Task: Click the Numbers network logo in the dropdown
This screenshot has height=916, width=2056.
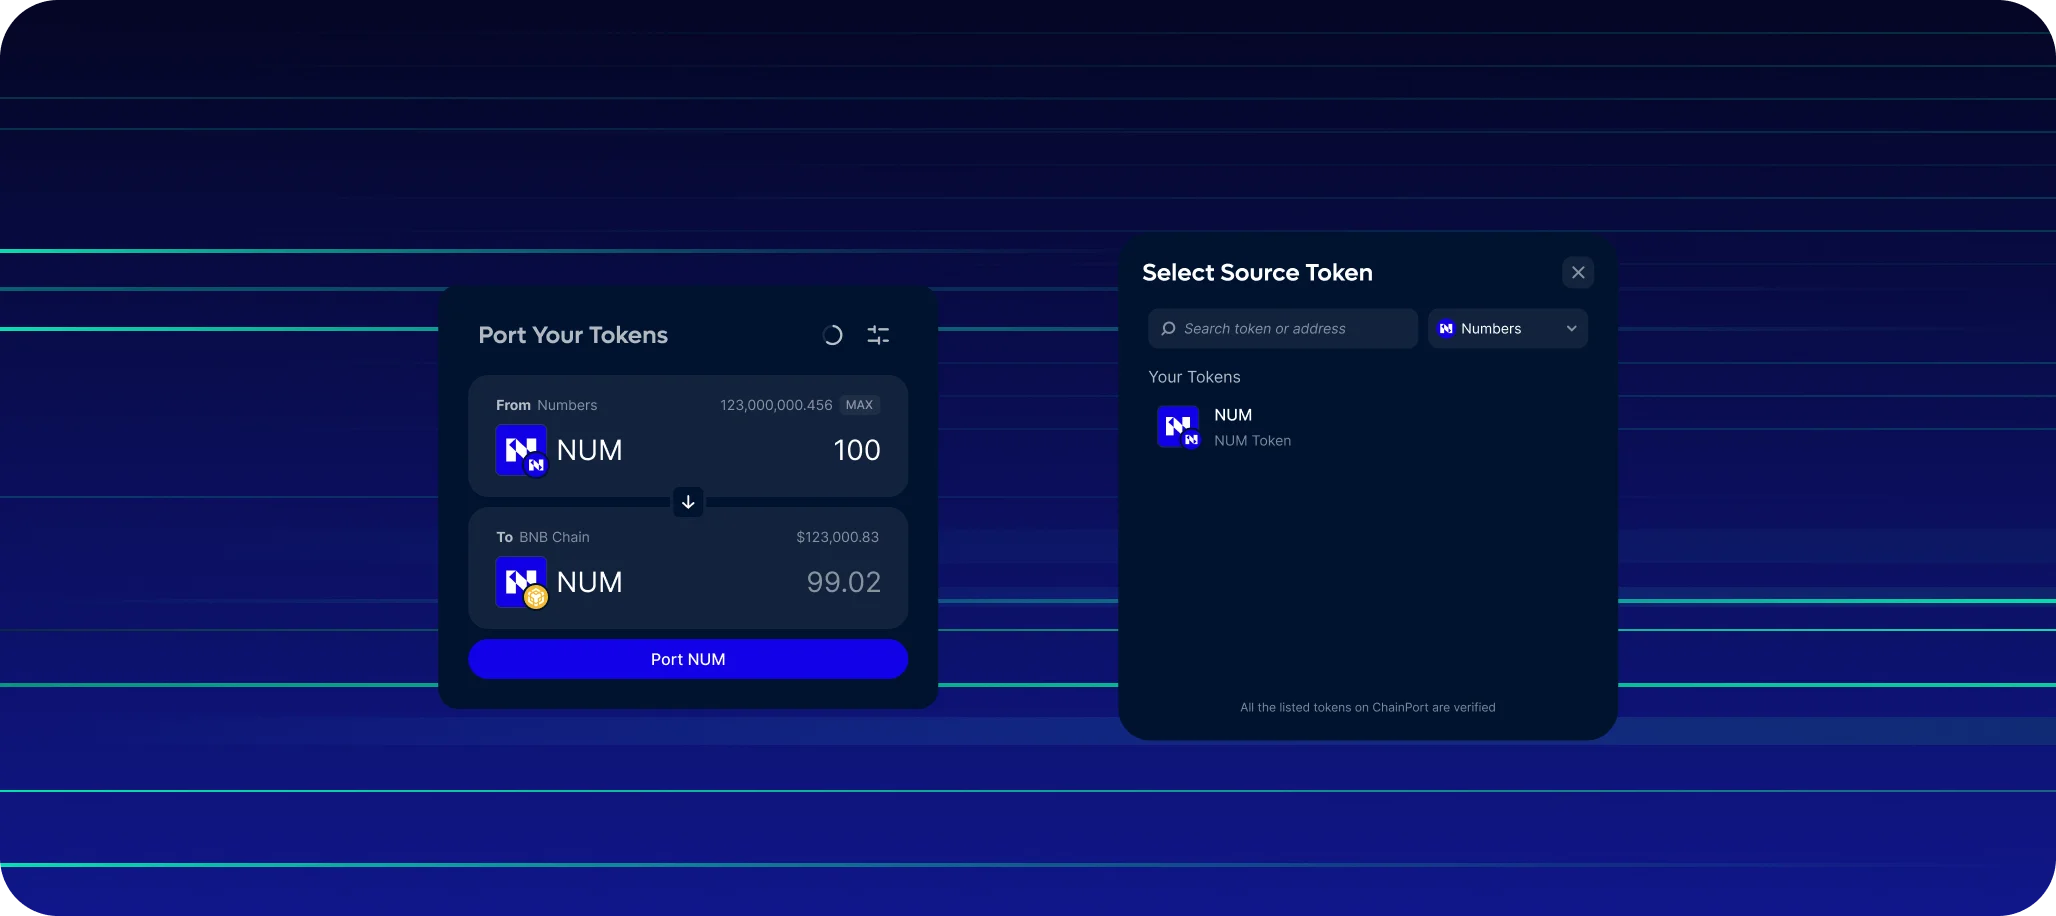Action: click(x=1446, y=328)
